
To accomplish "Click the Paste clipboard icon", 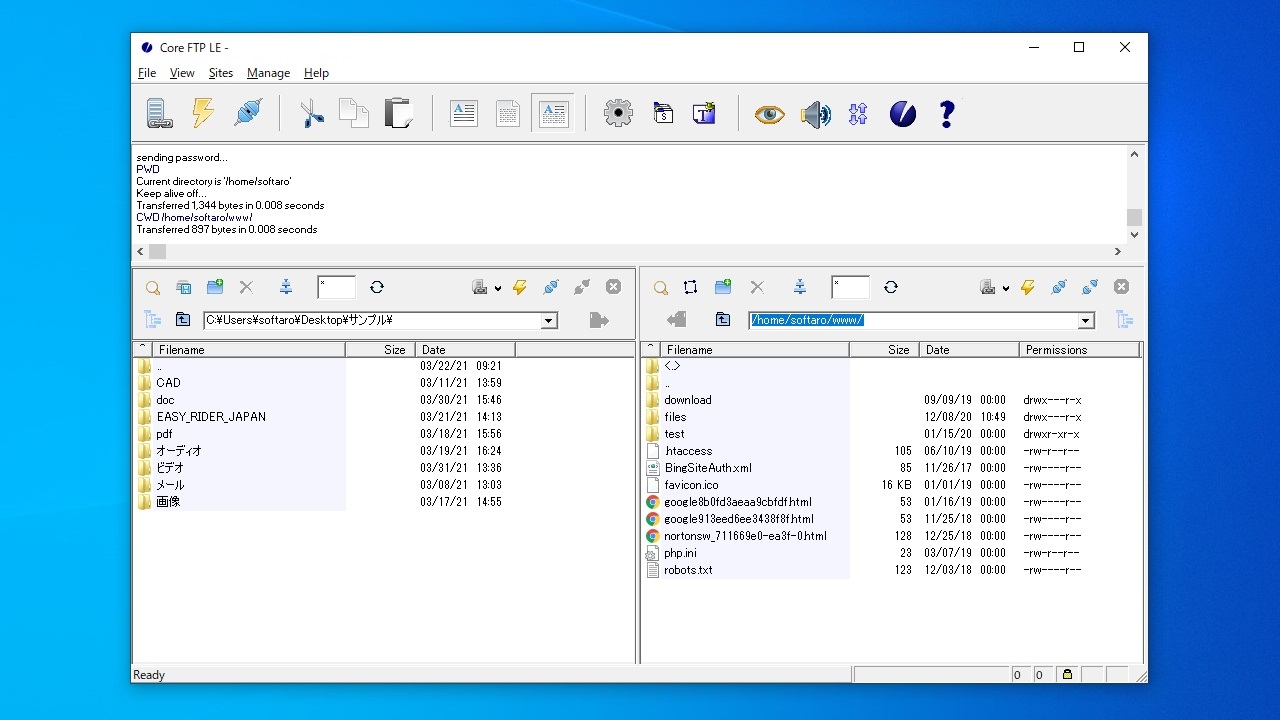I will point(398,114).
